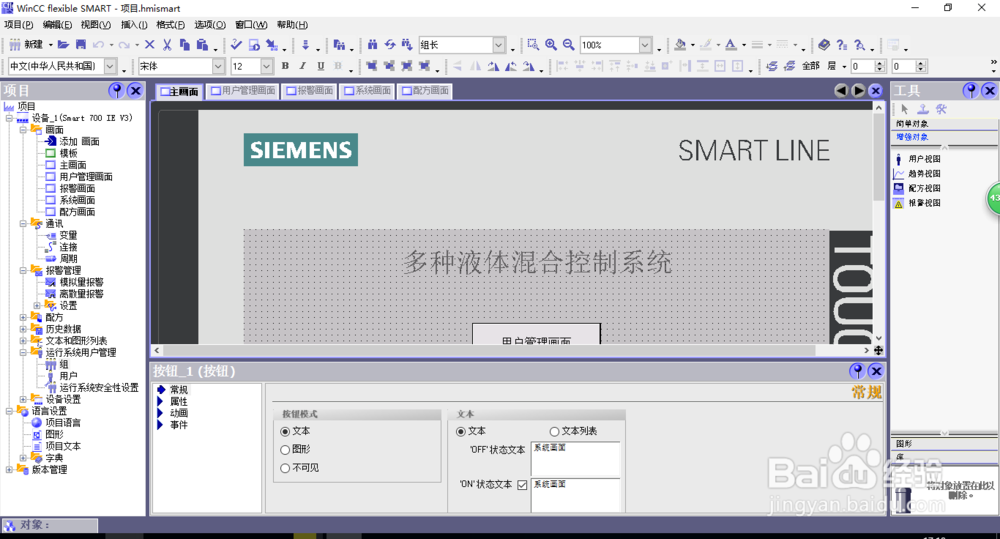Screen dimensions: 1000x539
Task: Open 属性 in the button properties list
Action: click(x=179, y=401)
